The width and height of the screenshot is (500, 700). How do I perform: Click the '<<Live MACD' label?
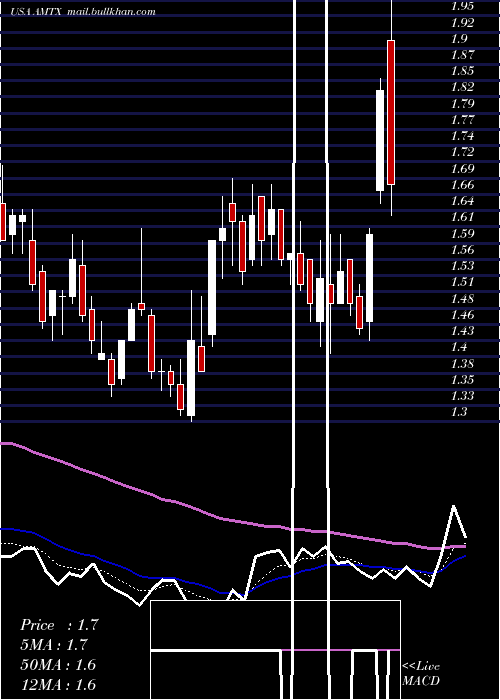point(421,673)
